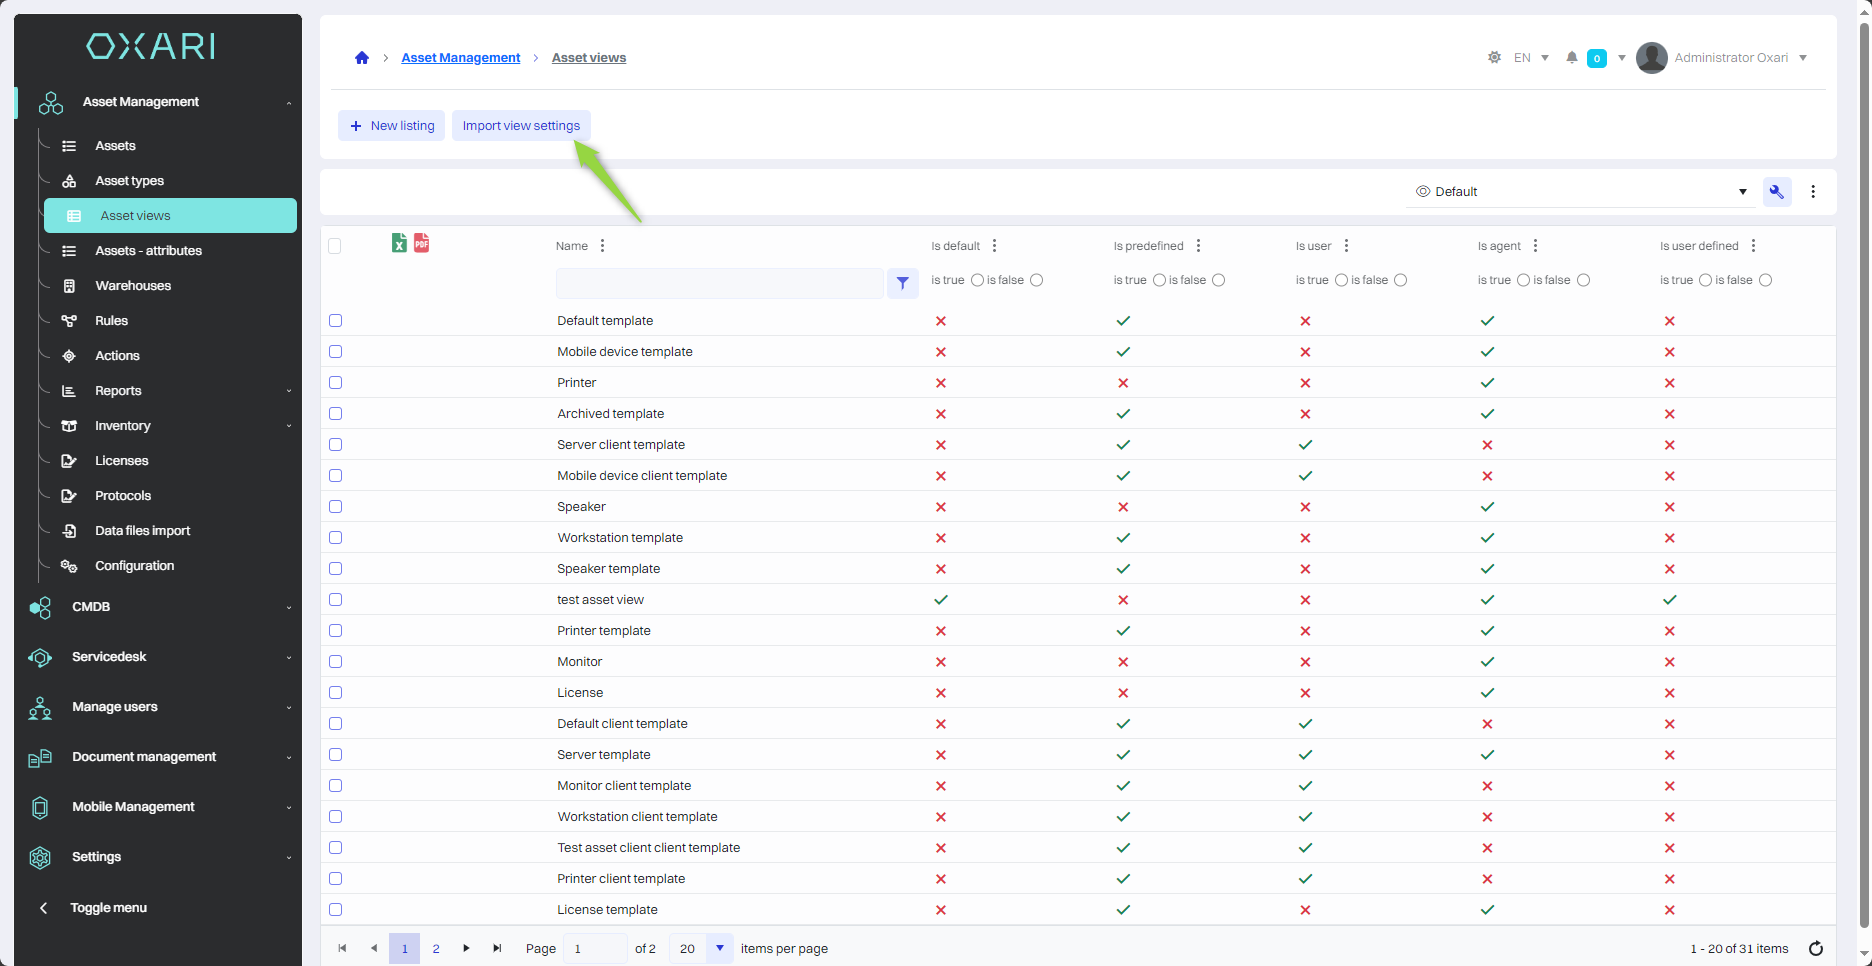This screenshot has height=966, width=1872.
Task: Click the New listing button
Action: 392,126
